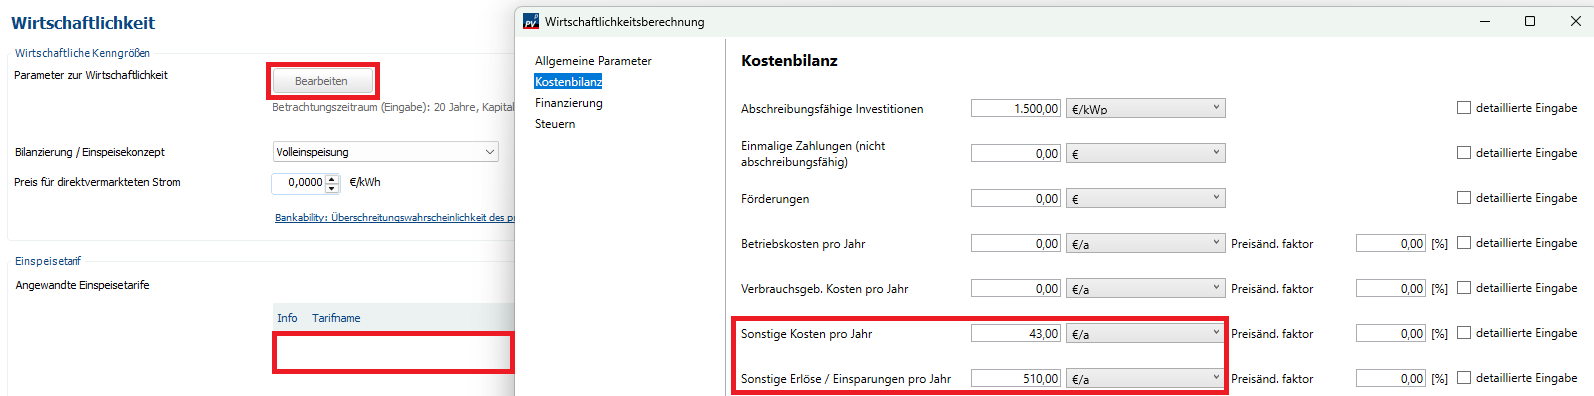
Task: Increase the Preis für direktvermarkteten Strom value
Action: point(333,178)
